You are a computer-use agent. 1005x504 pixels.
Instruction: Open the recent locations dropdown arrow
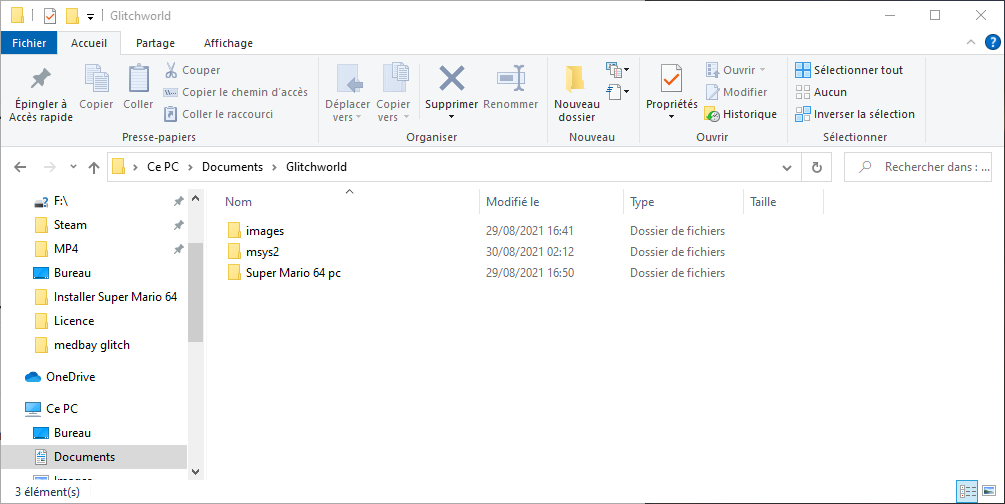coord(71,167)
